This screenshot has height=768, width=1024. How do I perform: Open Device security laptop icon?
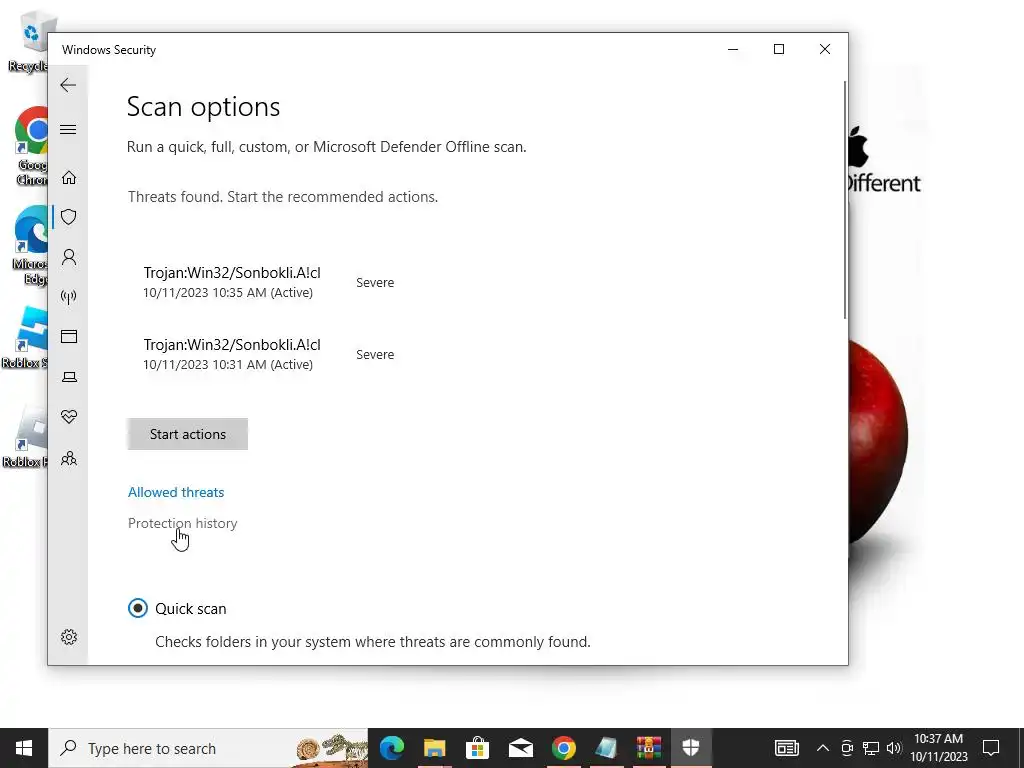(69, 377)
